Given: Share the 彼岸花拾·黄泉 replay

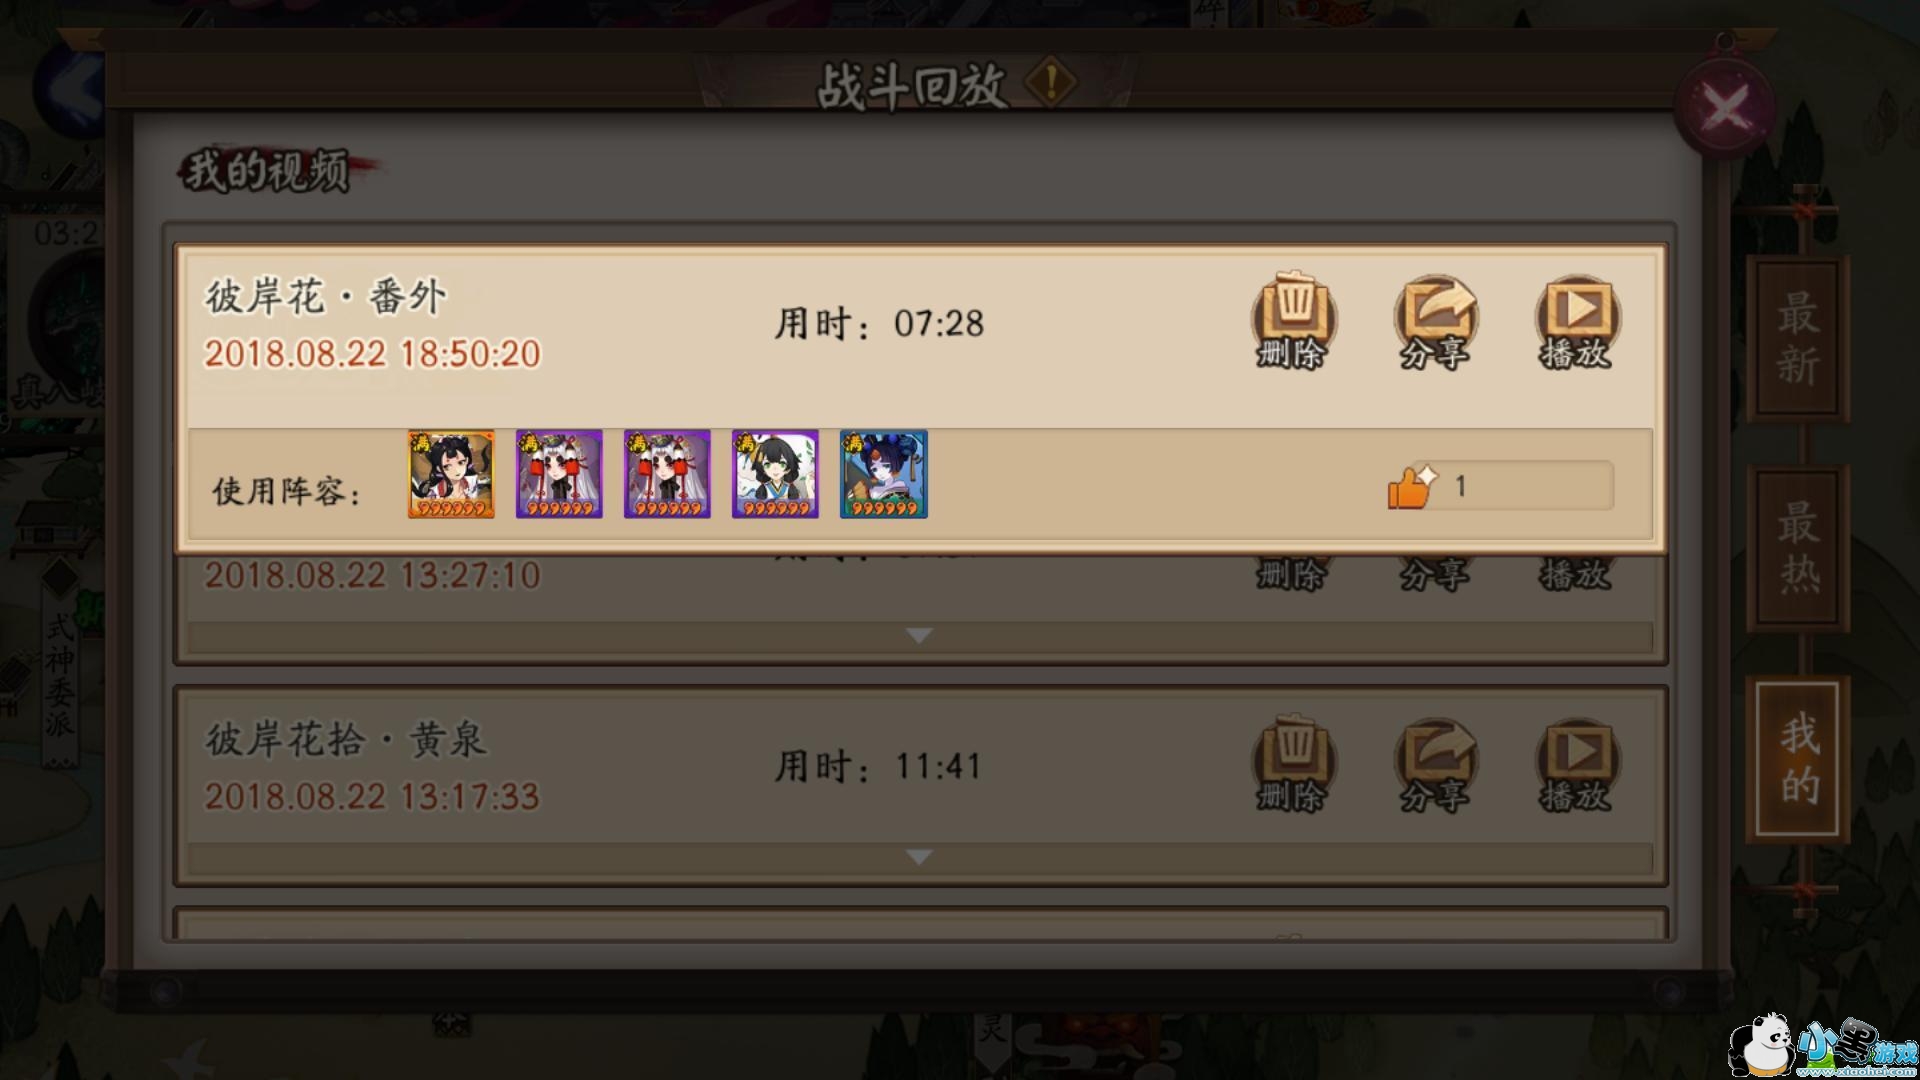Looking at the screenshot, I should 1435,764.
